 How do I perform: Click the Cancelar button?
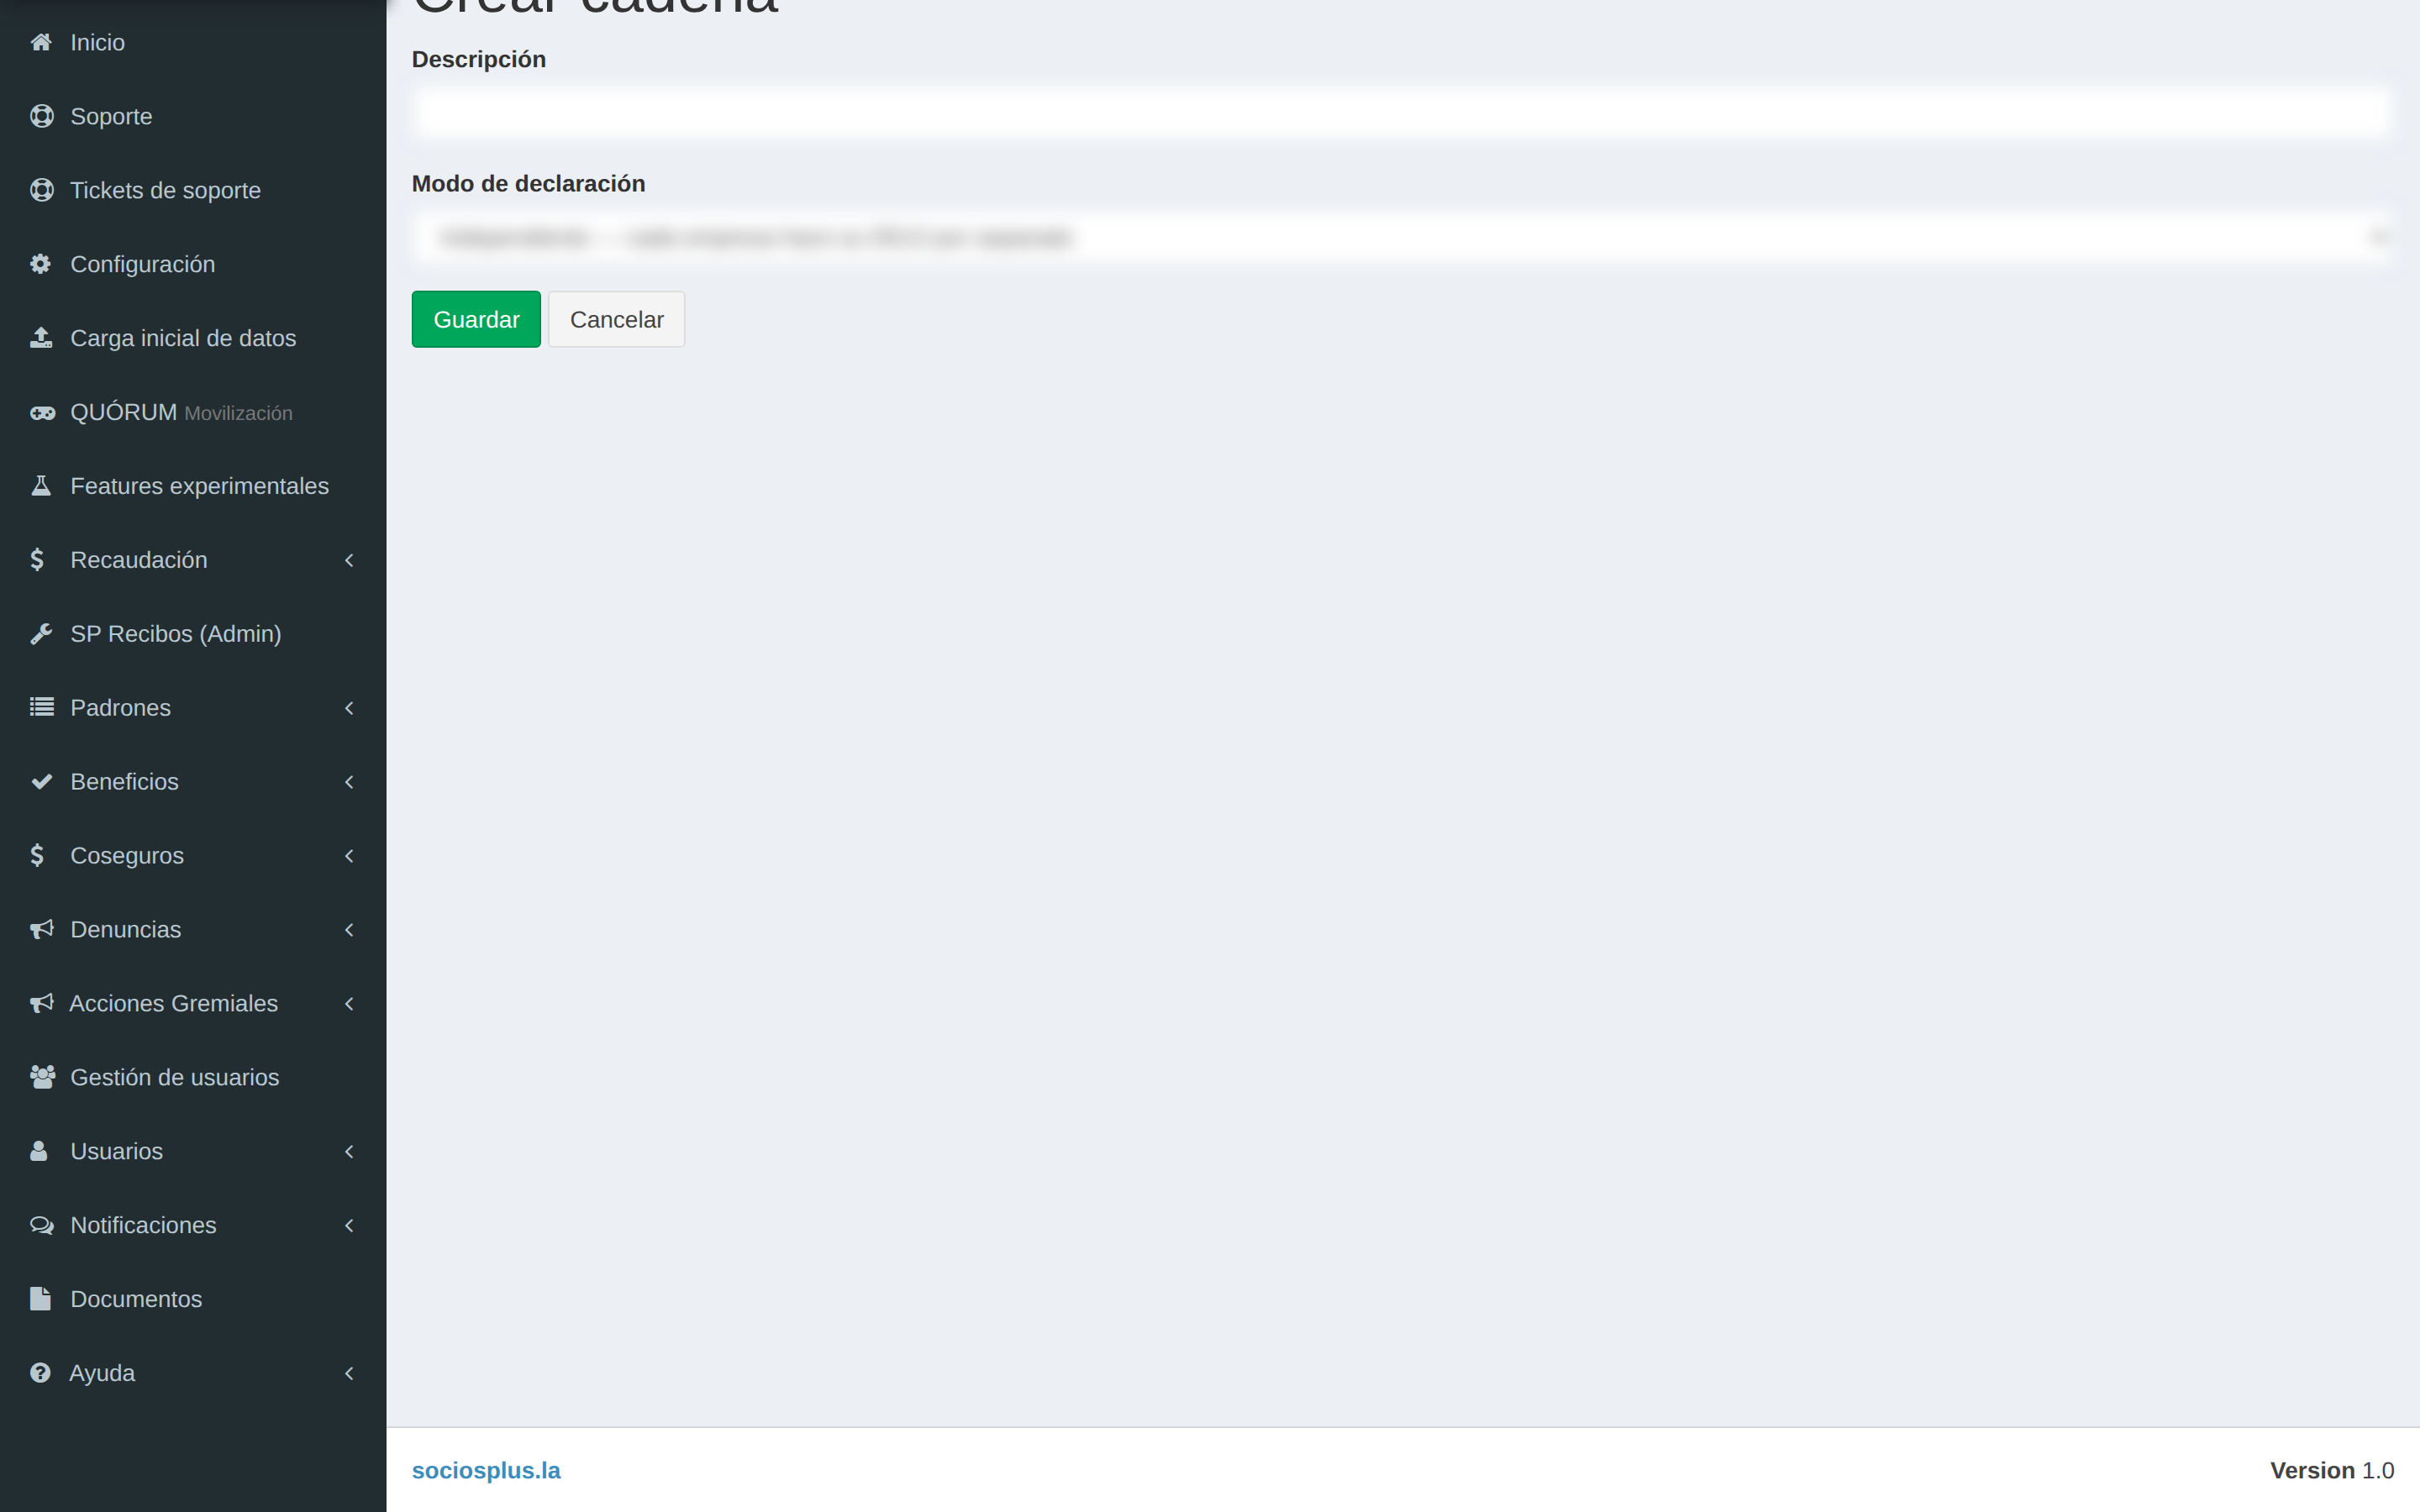pyautogui.click(x=616, y=319)
